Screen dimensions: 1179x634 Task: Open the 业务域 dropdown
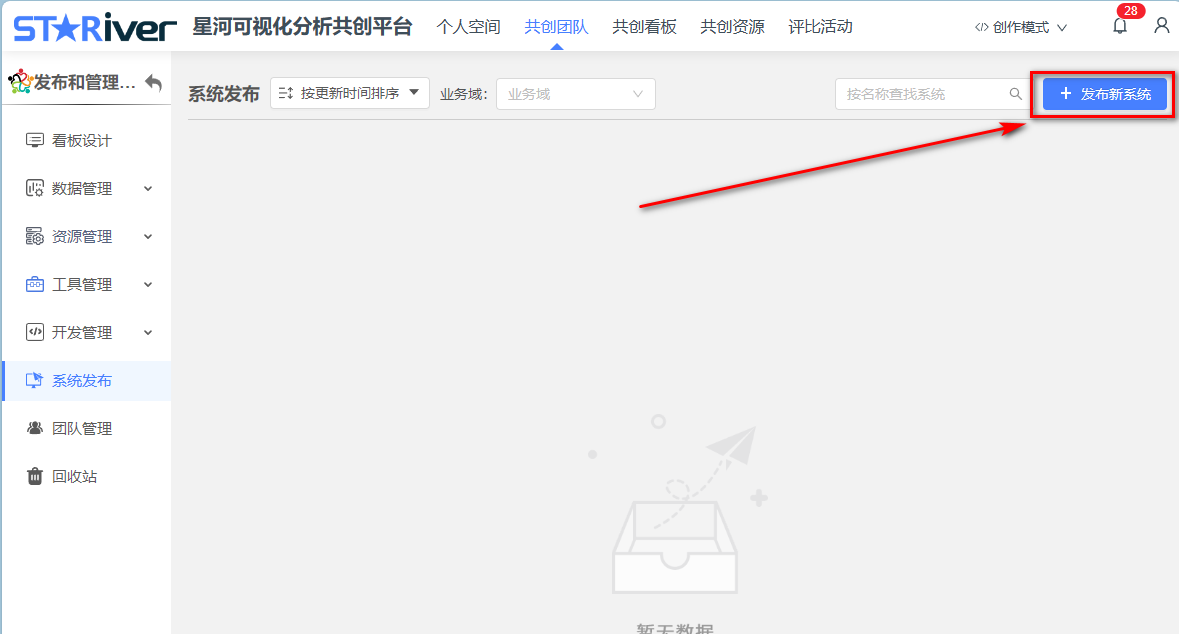(576, 94)
